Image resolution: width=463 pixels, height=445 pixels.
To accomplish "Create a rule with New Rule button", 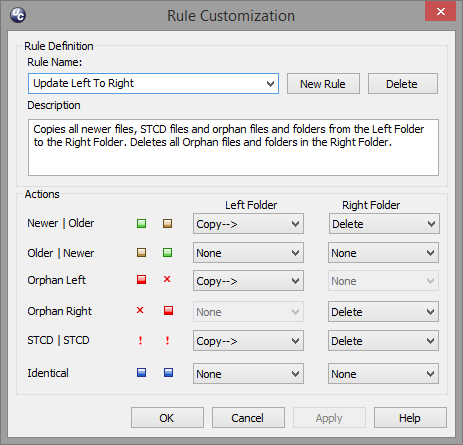I will [x=323, y=84].
